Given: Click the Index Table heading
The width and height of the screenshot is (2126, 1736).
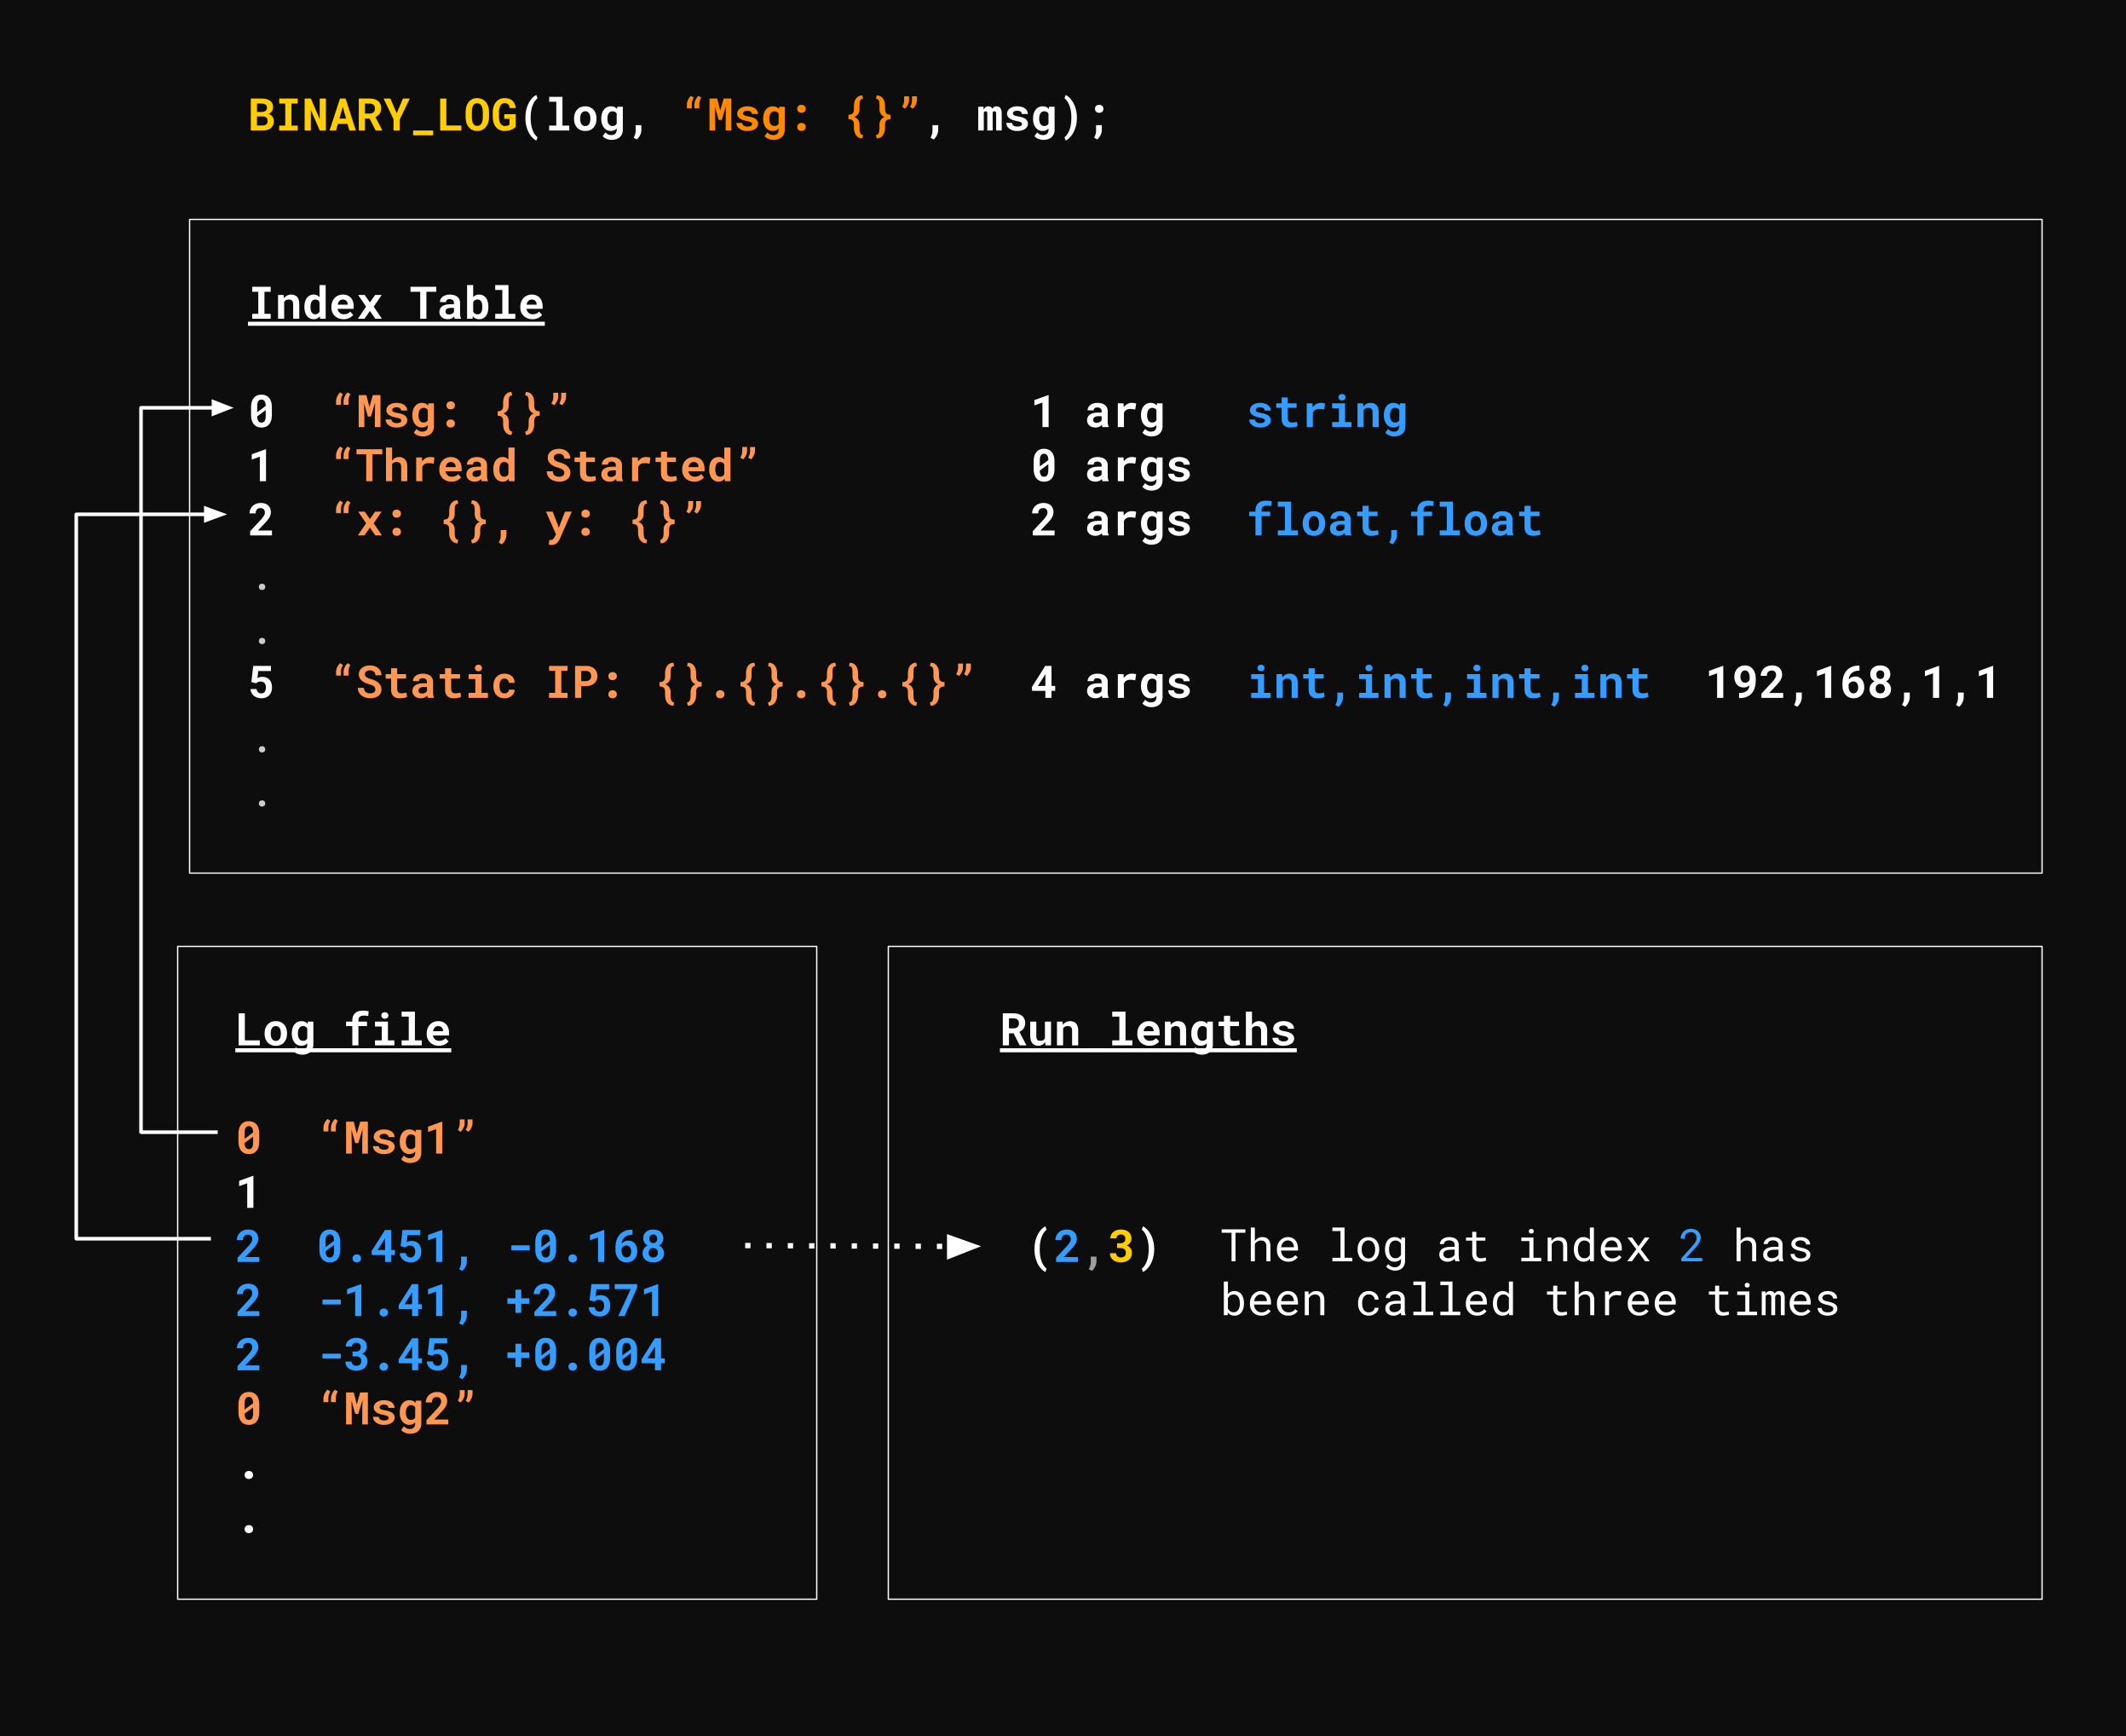Looking at the screenshot, I should click(396, 304).
